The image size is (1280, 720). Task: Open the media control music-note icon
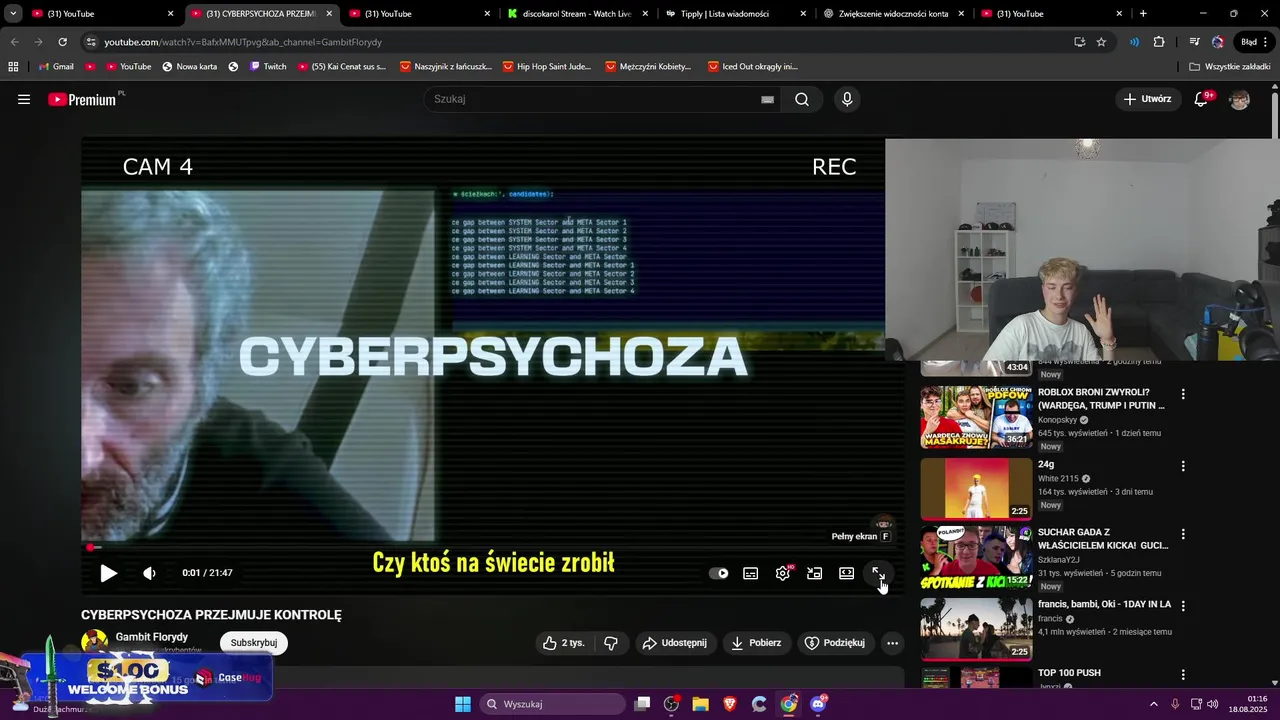coord(1194,42)
